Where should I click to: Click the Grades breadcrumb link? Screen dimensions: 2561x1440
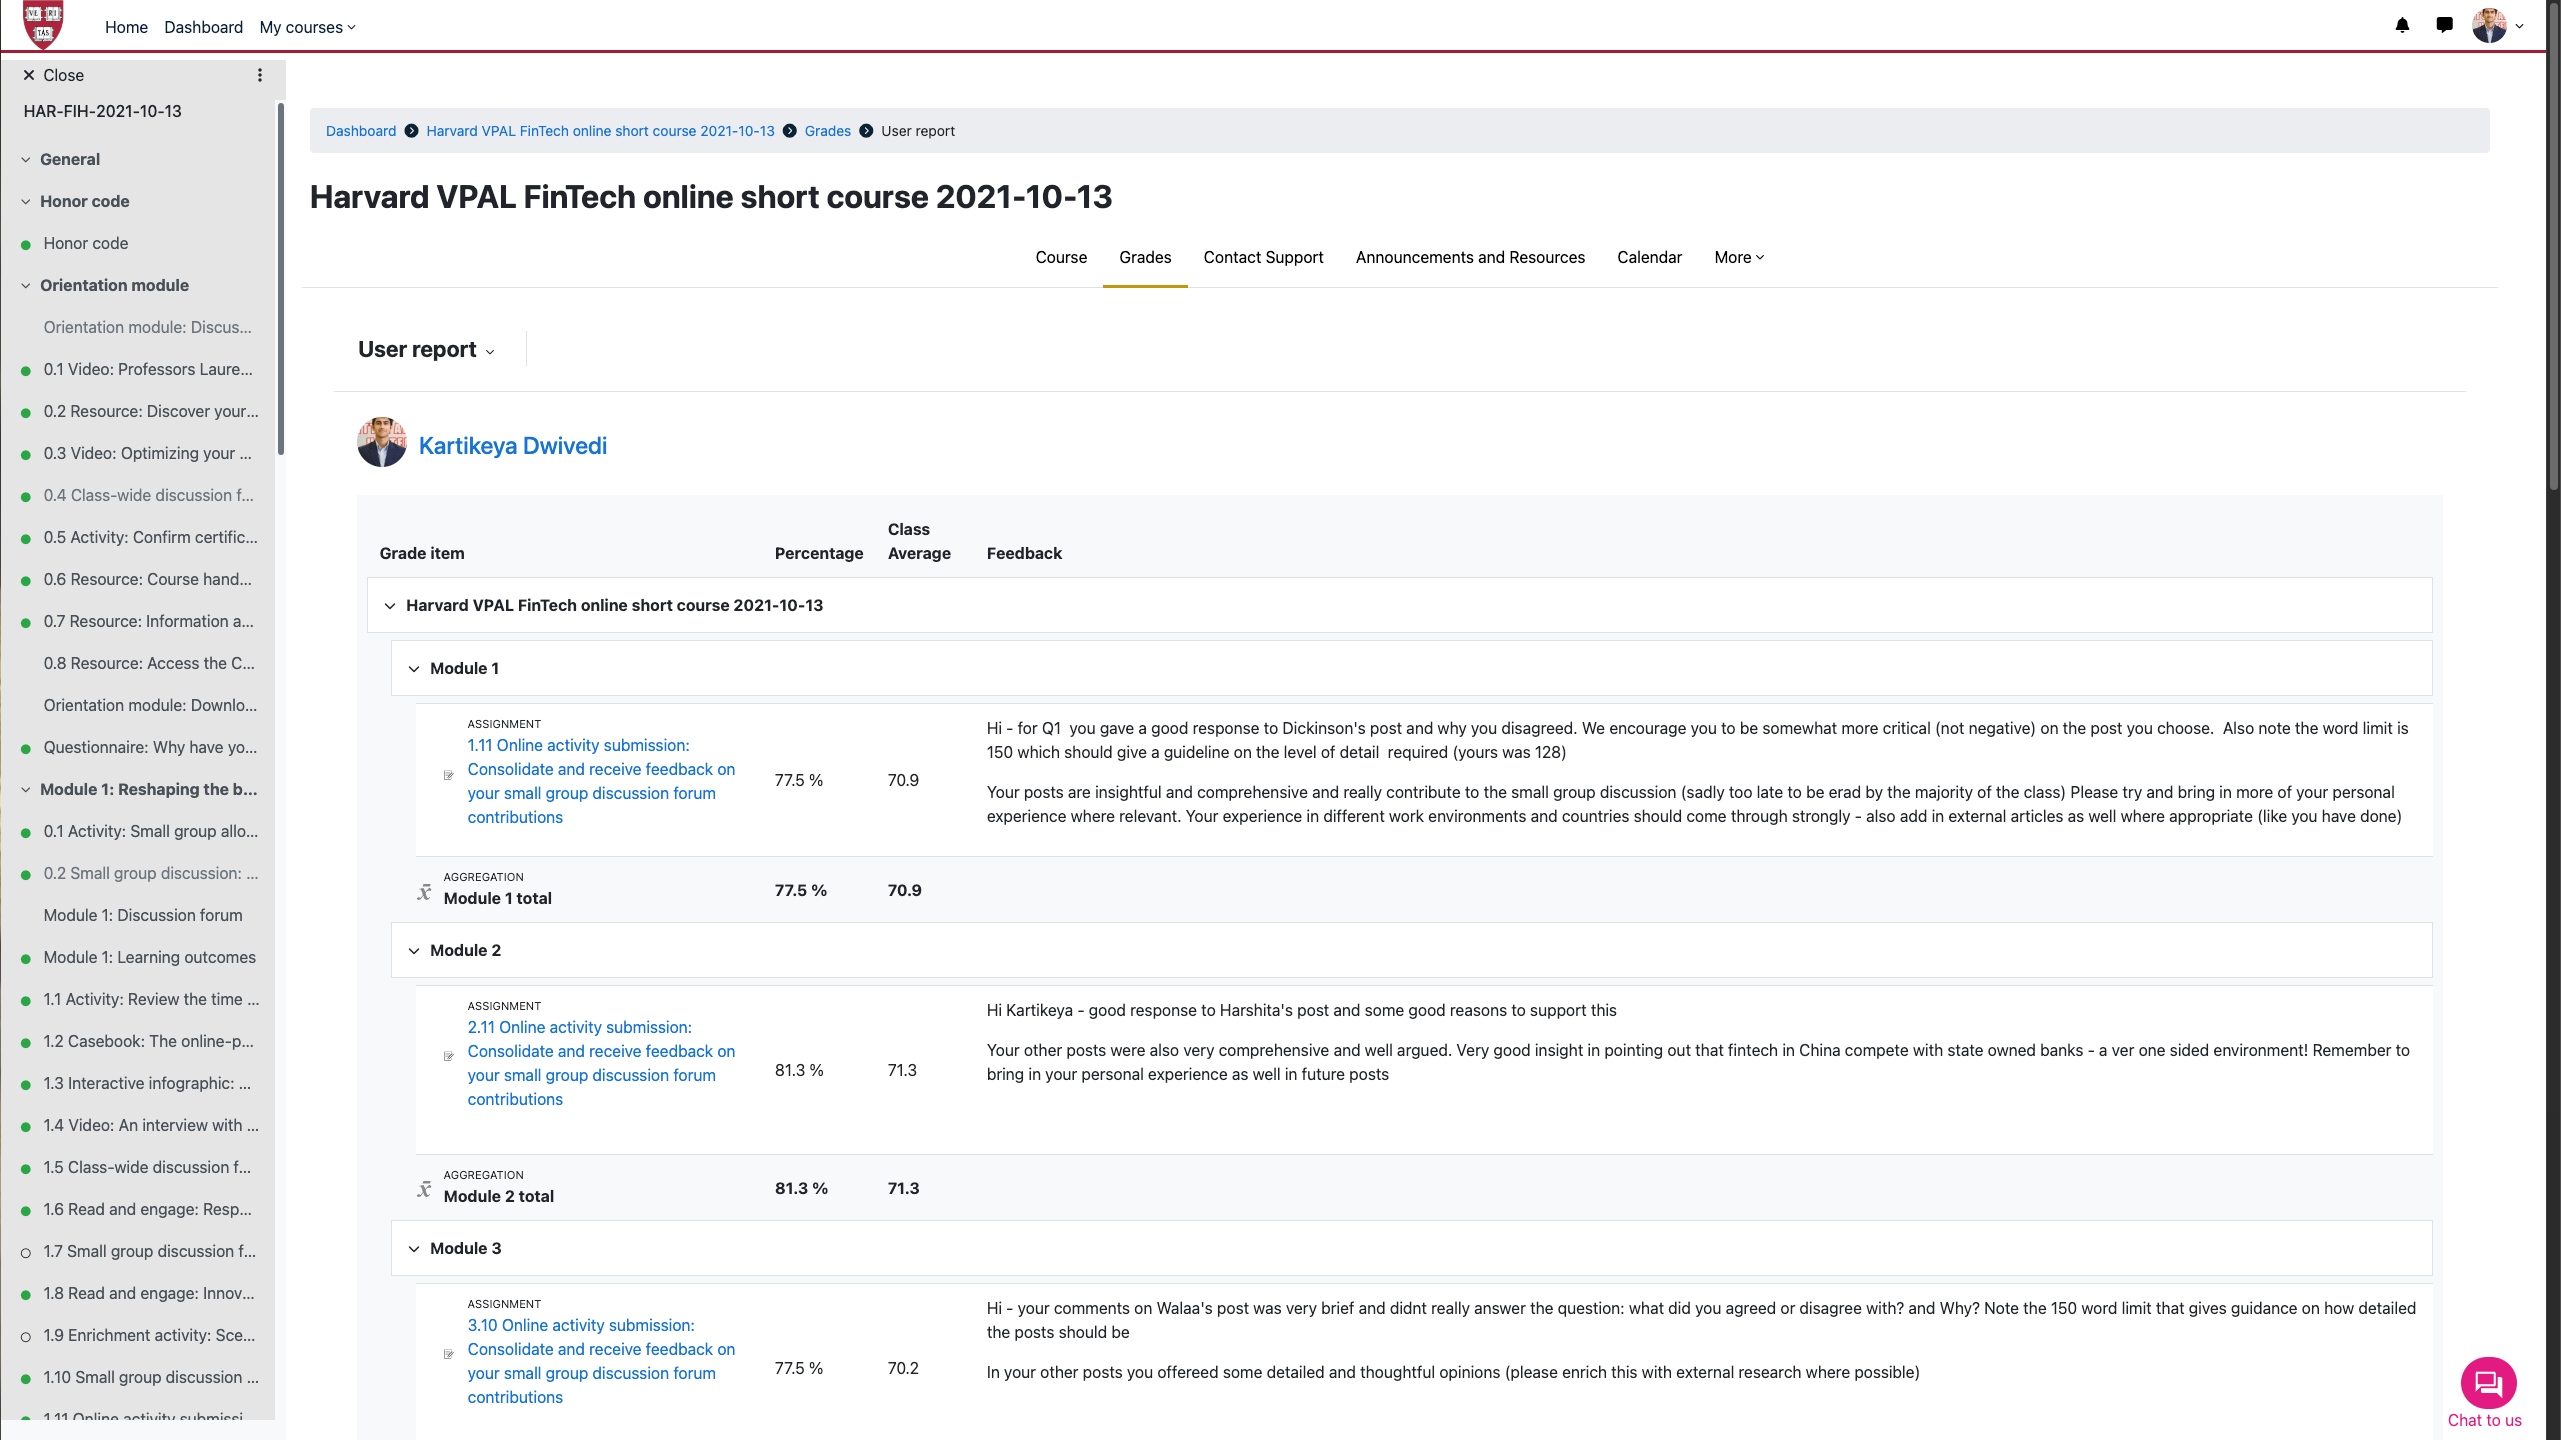[827, 131]
